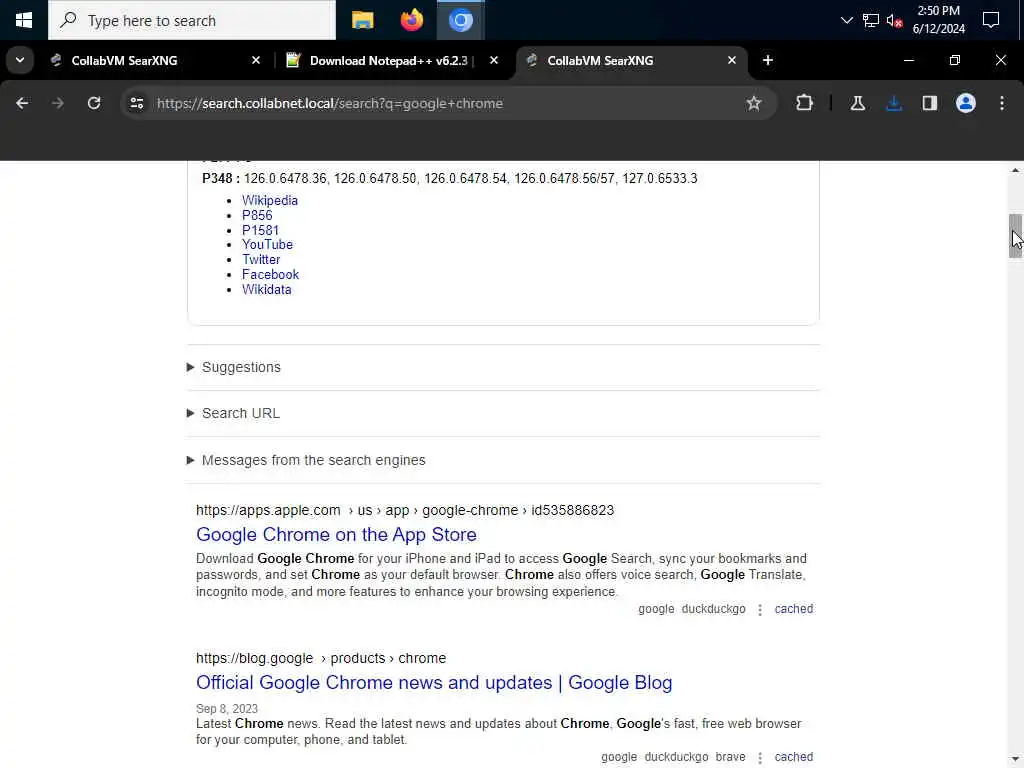Image resolution: width=1024 pixels, height=768 pixels.
Task: Follow the P1581 link
Action: 260,231
